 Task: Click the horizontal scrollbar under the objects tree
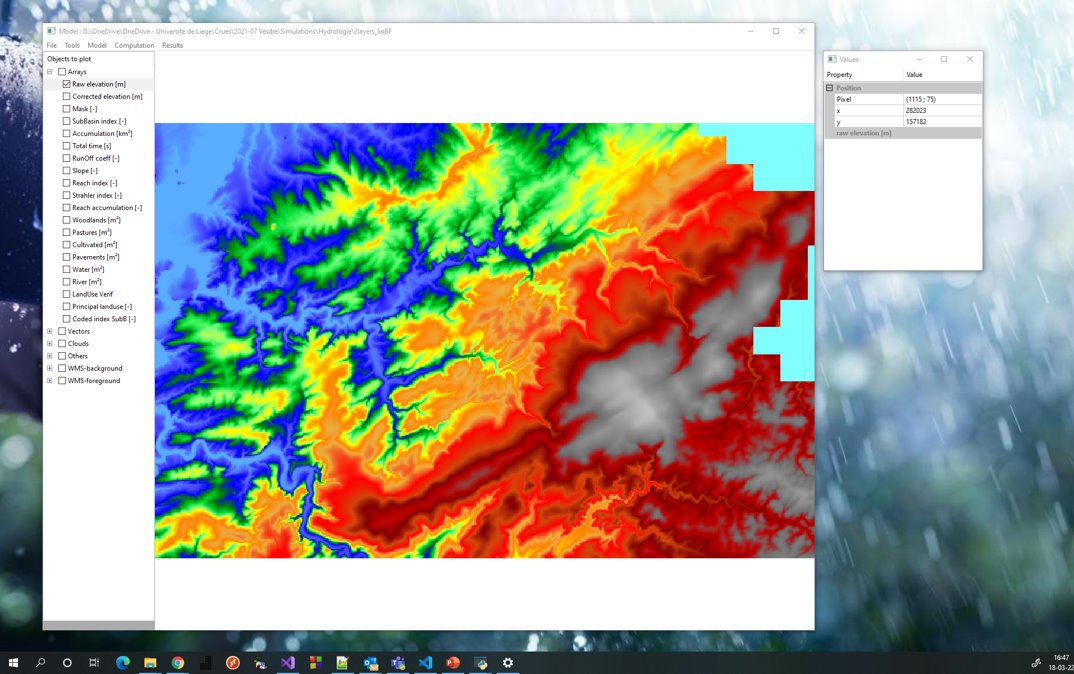(98, 625)
